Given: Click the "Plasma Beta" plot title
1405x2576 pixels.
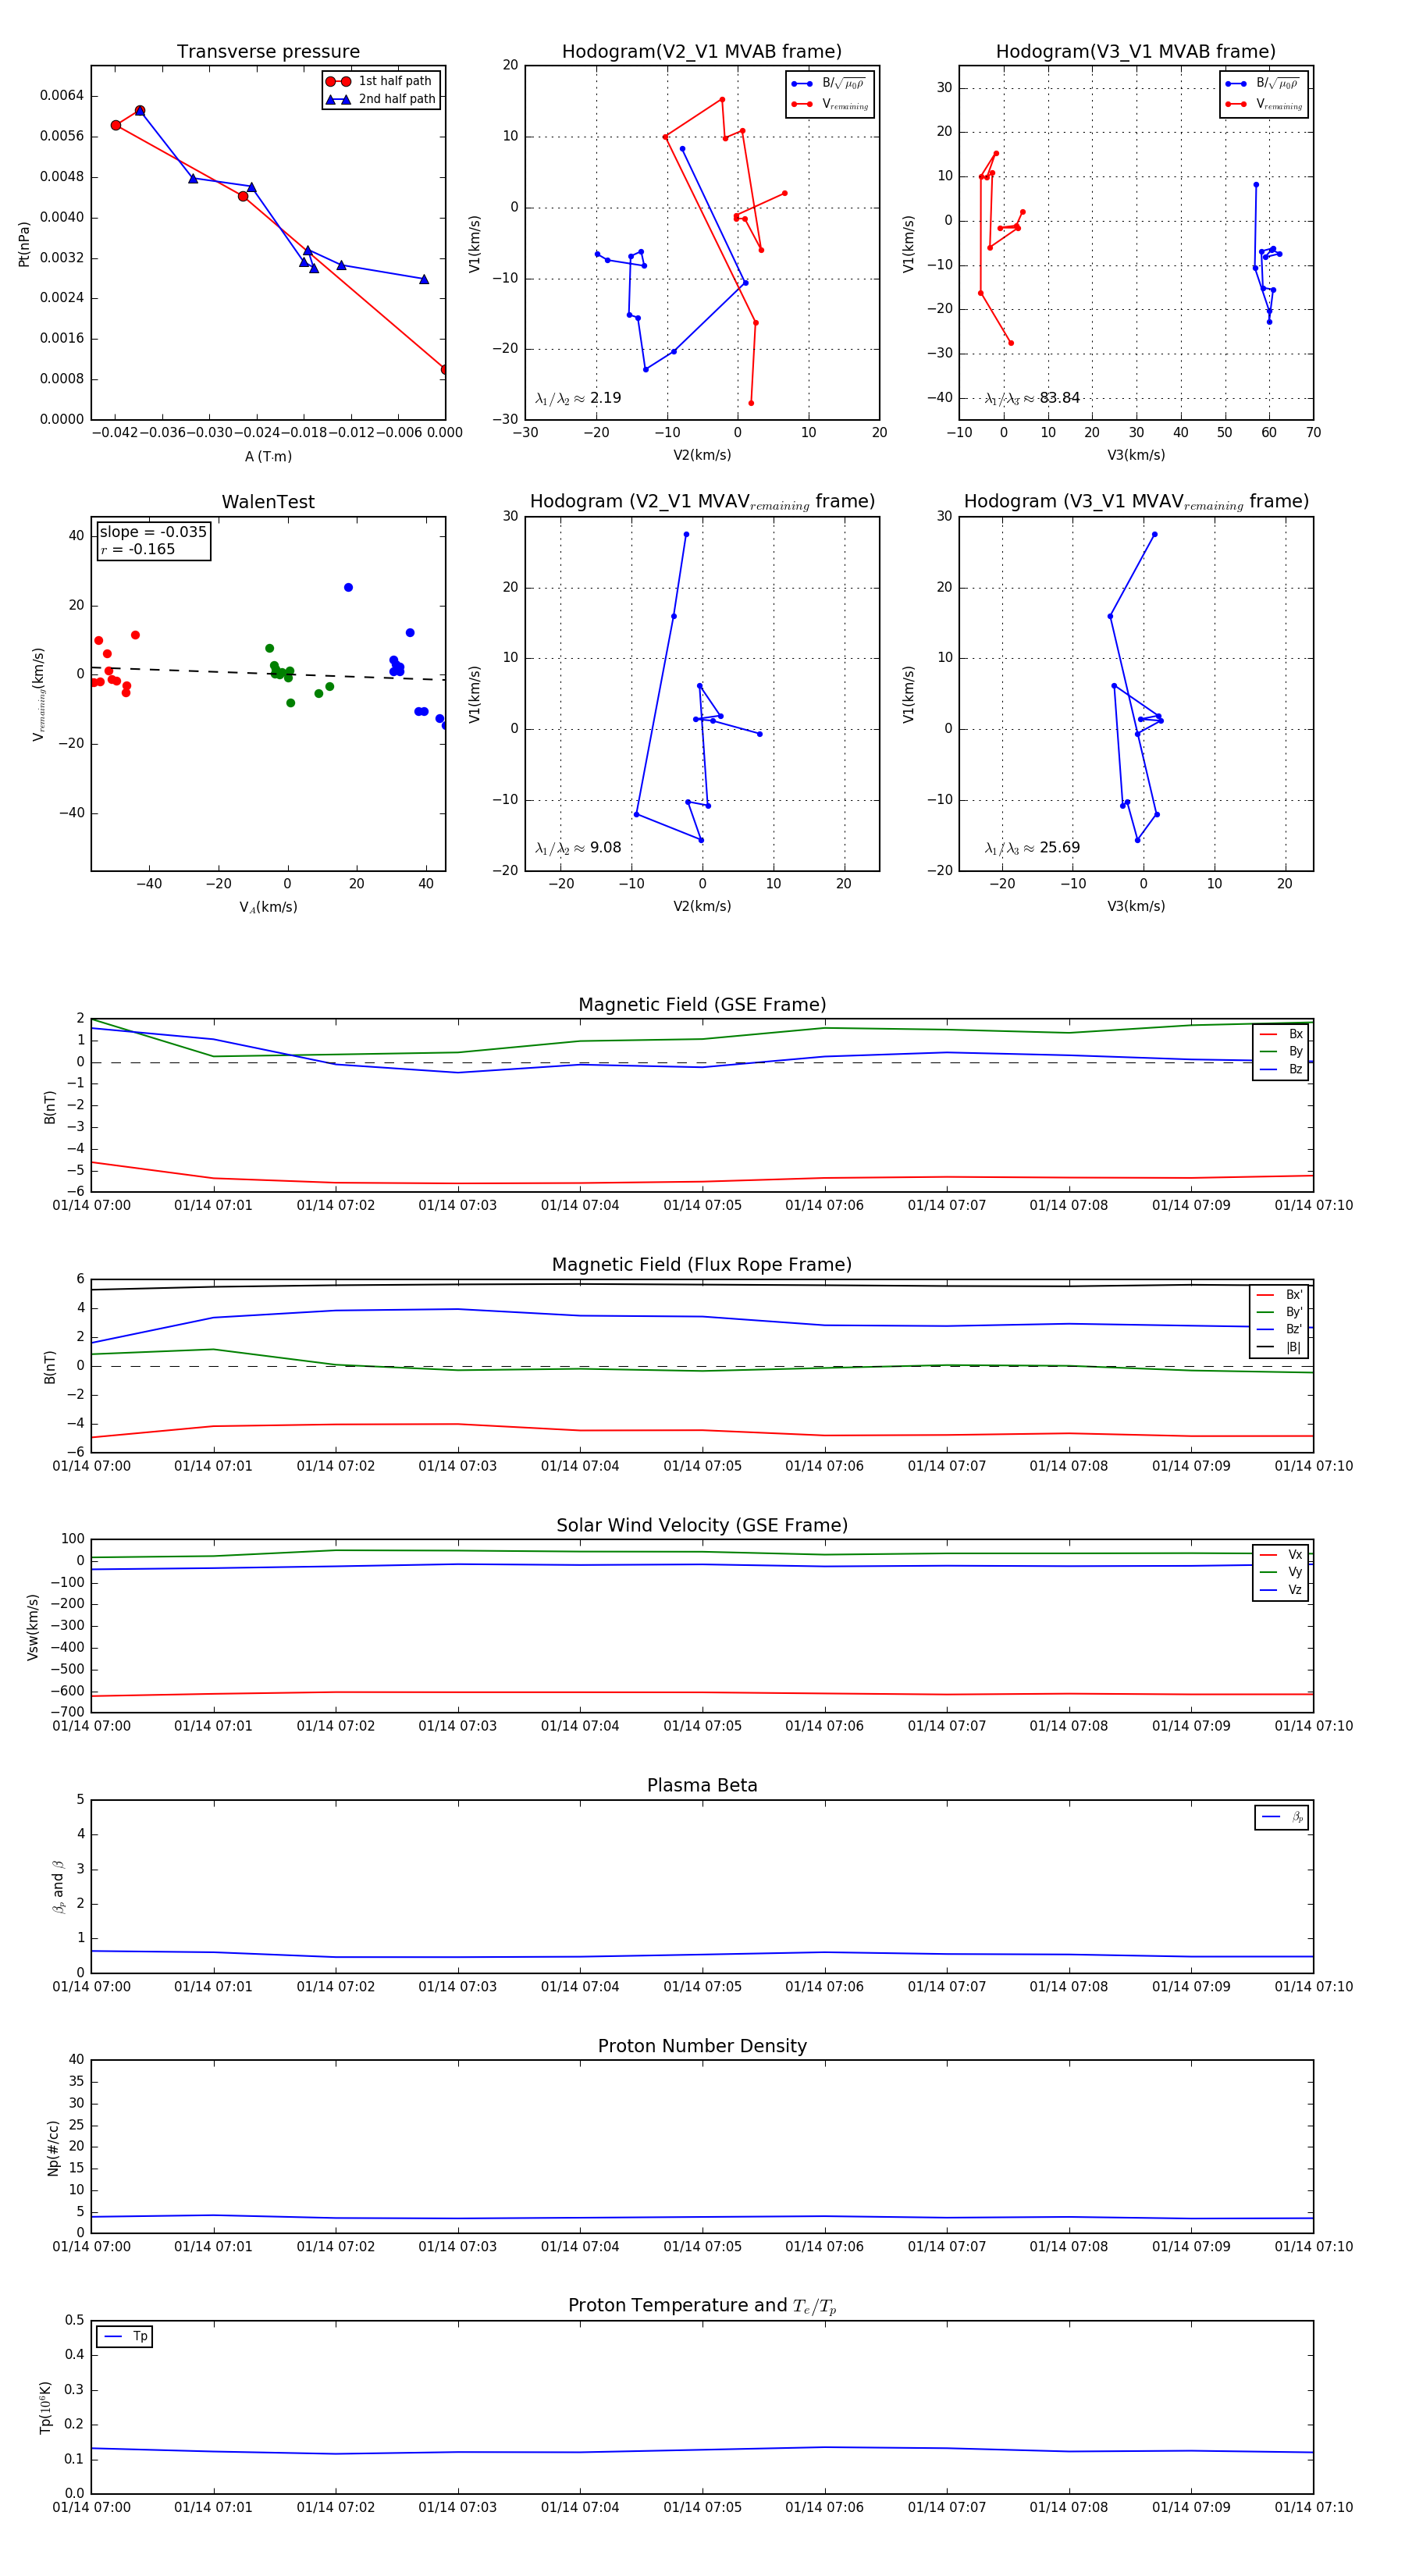Looking at the screenshot, I should pos(702,1786).
